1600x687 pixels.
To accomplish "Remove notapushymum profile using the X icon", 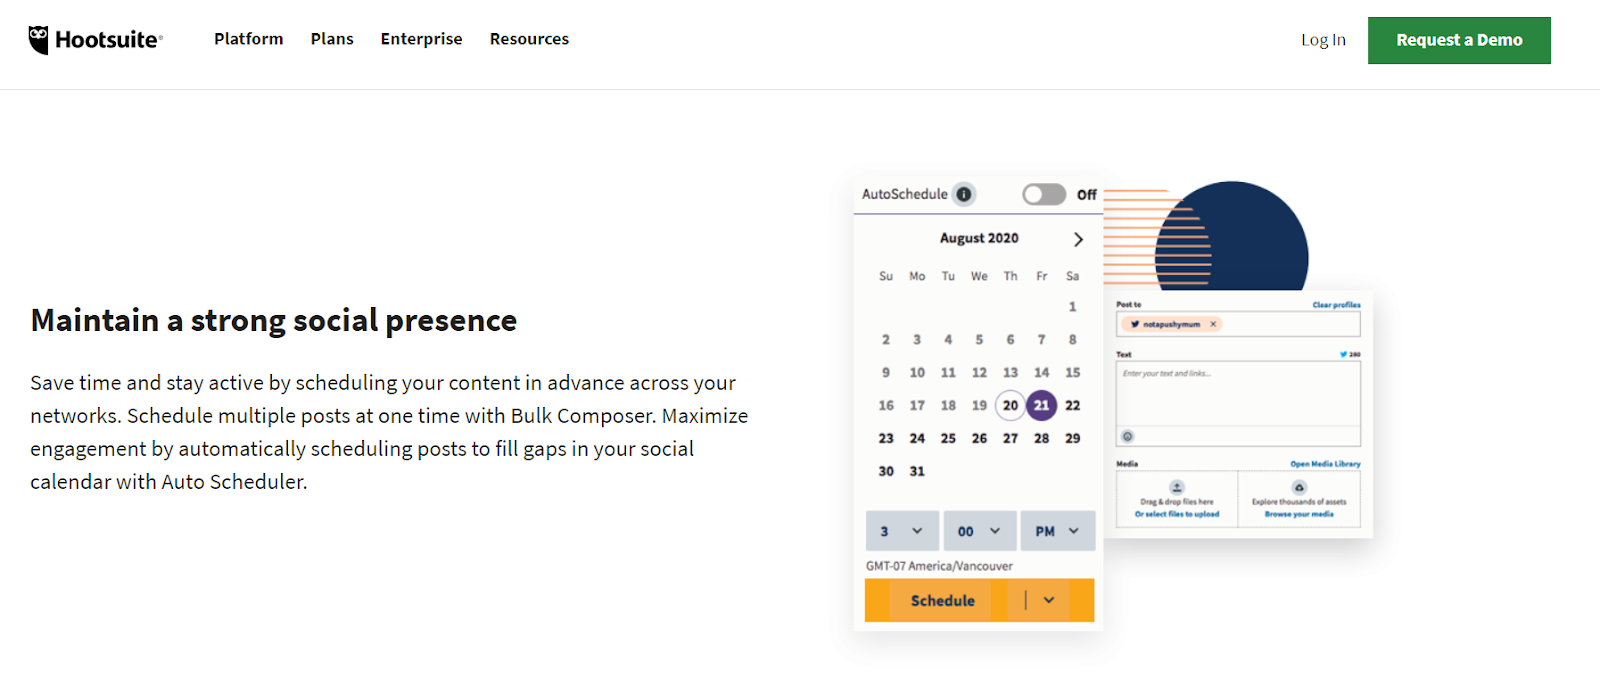I will click(1213, 324).
